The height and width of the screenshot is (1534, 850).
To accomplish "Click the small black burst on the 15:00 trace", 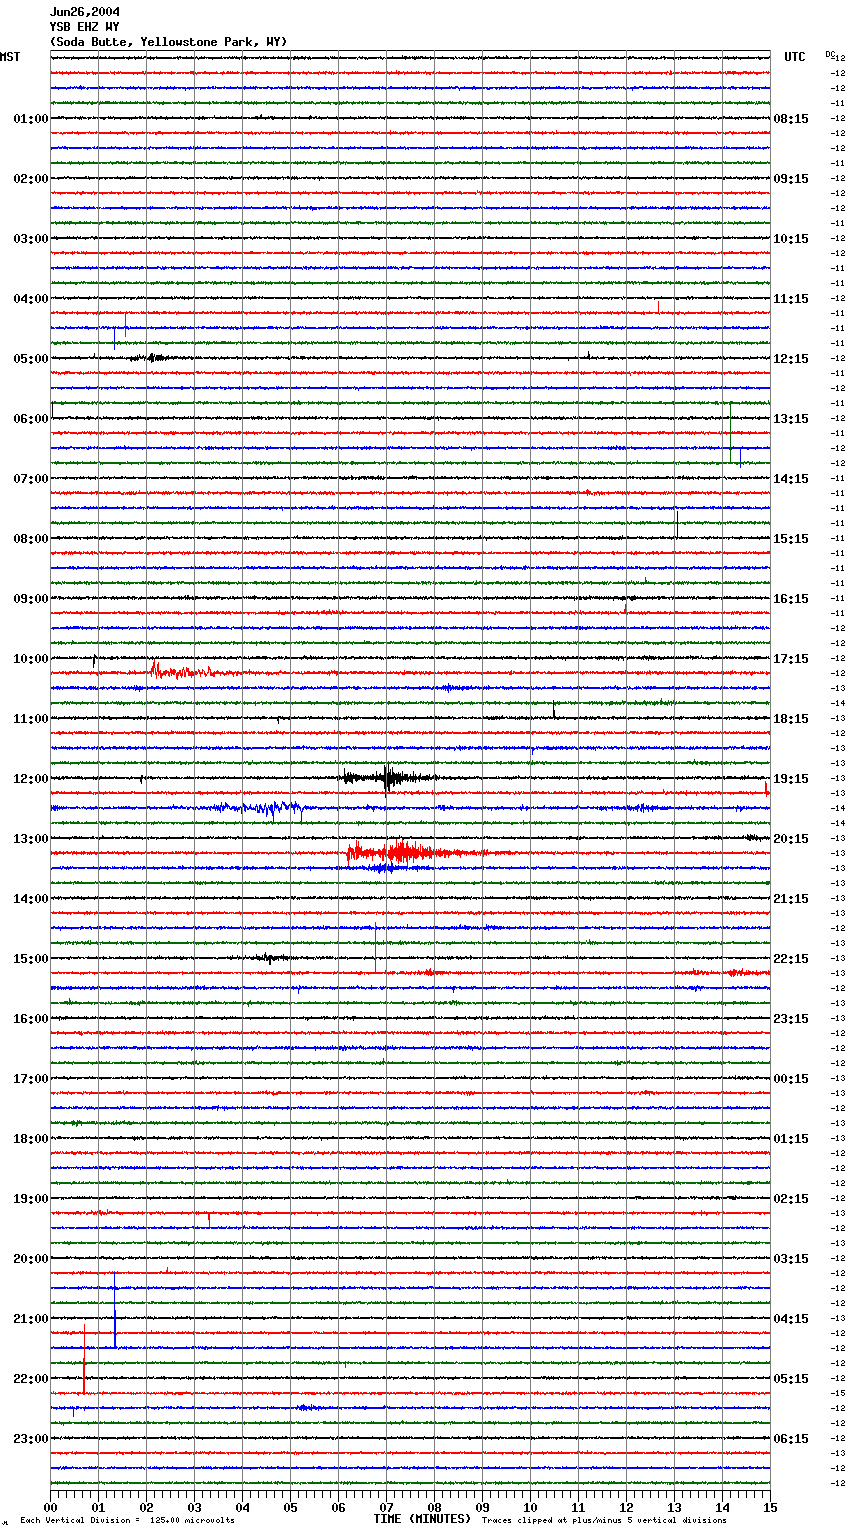I will (x=270, y=958).
